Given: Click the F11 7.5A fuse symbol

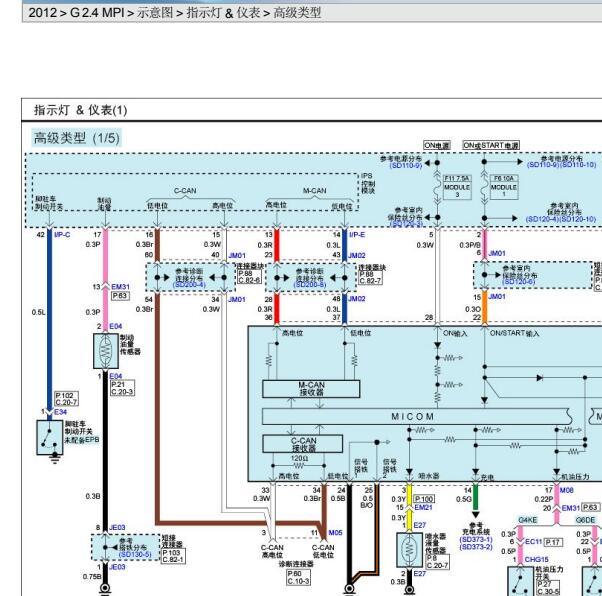Looking at the screenshot, I should coord(437,189).
